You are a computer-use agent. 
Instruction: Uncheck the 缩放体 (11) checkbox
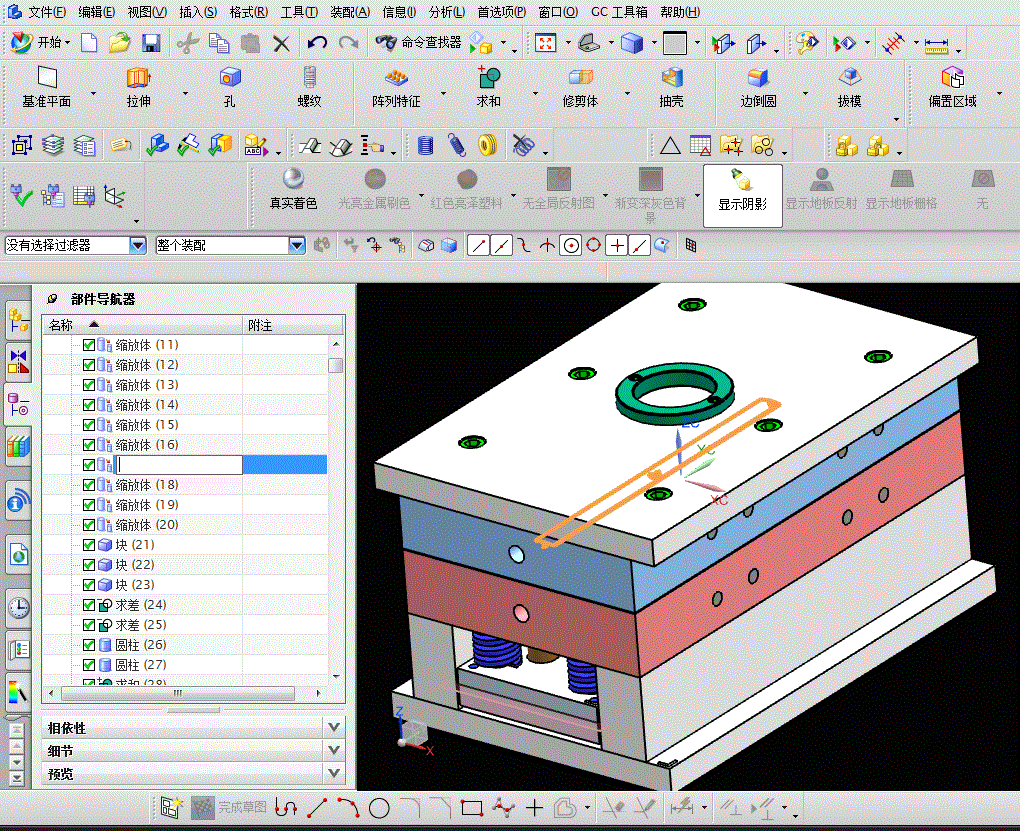(89, 345)
